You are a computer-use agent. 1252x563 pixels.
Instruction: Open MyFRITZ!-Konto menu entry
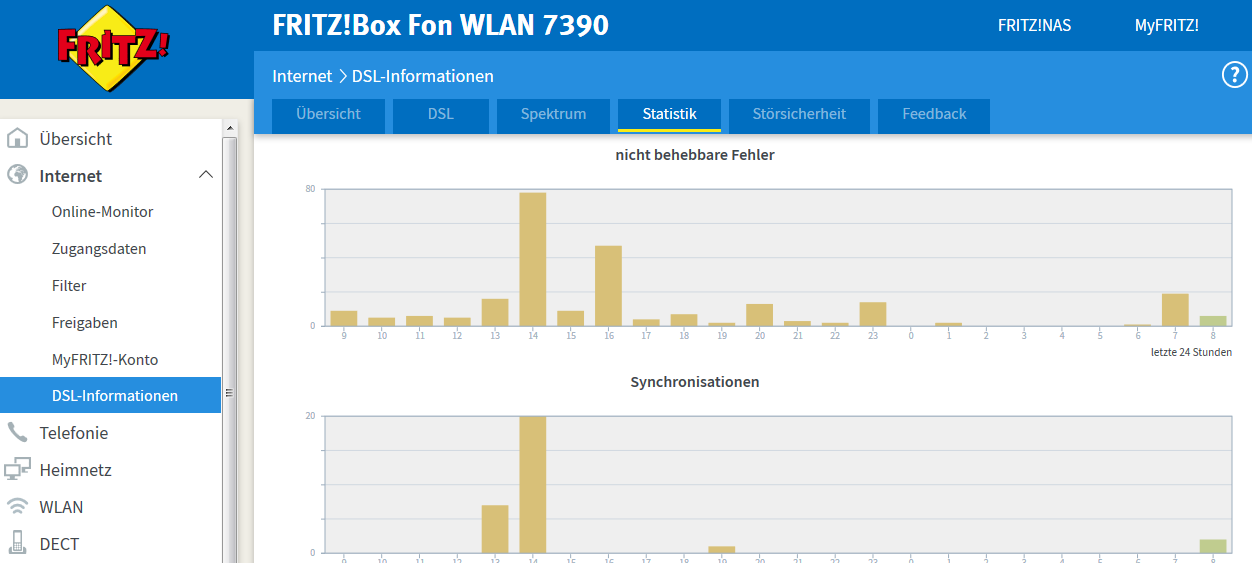(105, 359)
